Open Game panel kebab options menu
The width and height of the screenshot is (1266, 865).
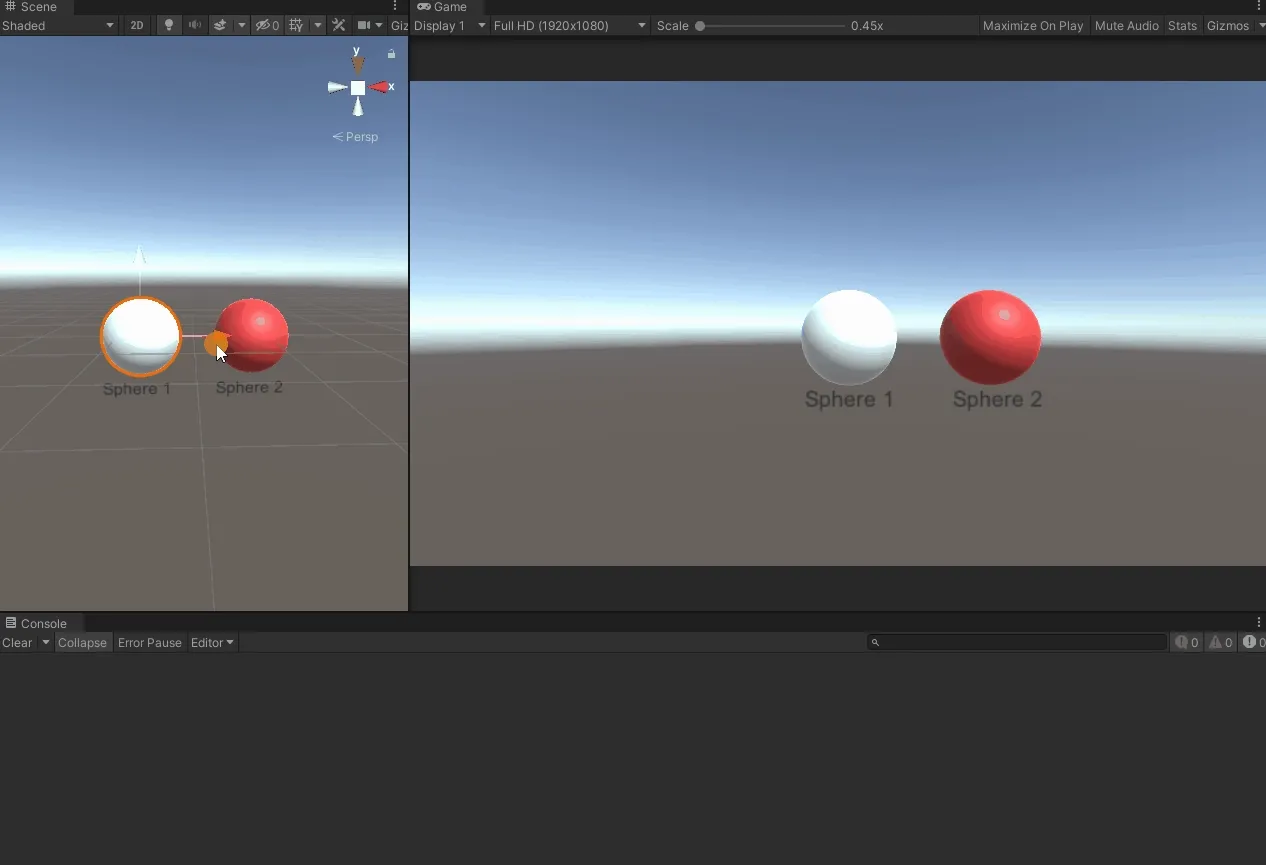pos(1259,7)
